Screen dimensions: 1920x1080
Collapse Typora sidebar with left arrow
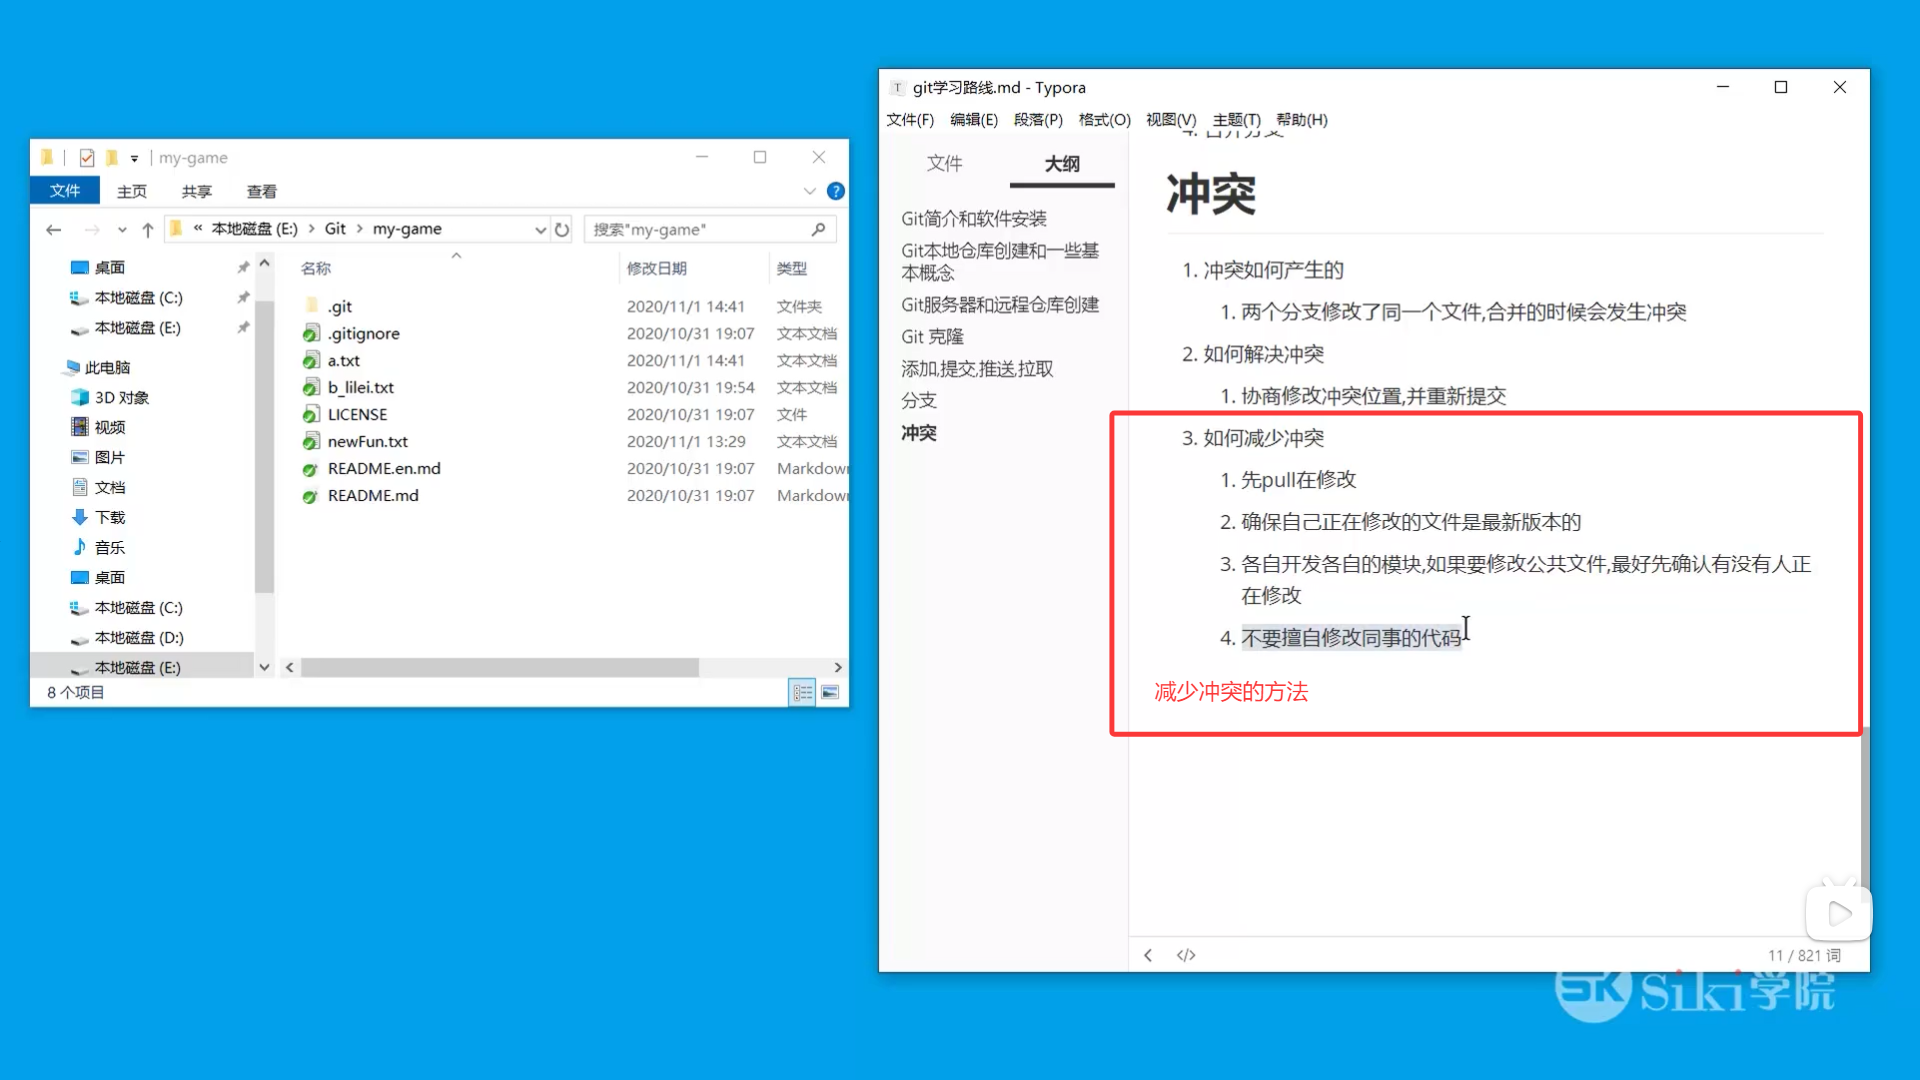[1148, 955]
